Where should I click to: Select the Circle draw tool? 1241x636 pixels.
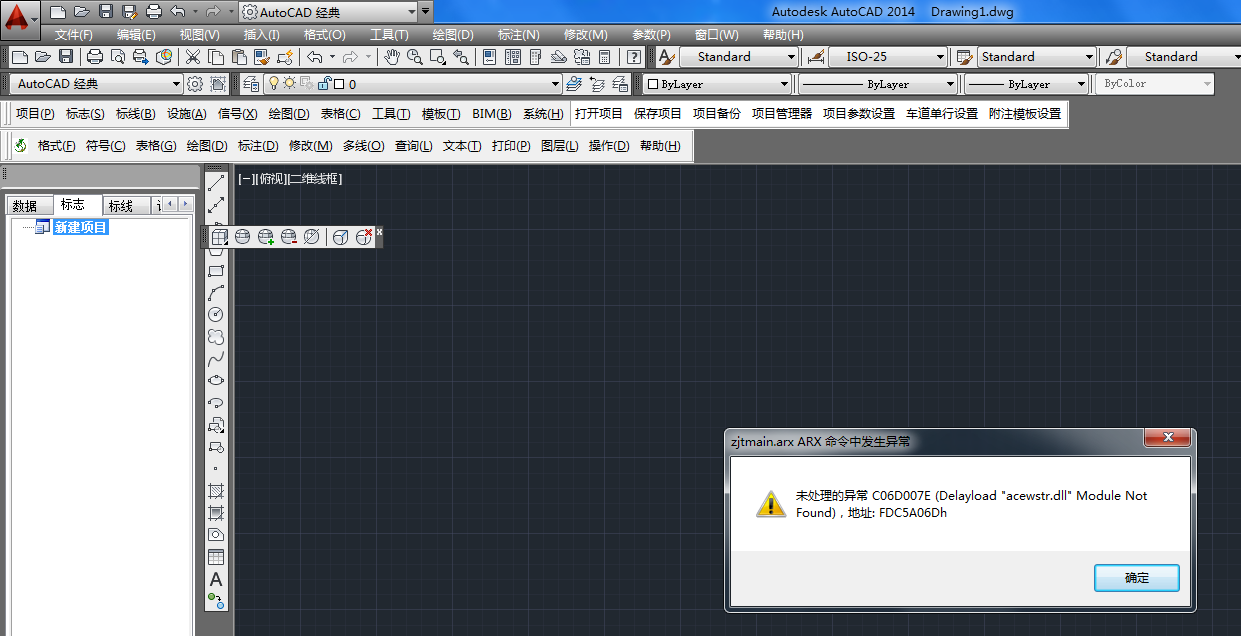click(x=216, y=314)
